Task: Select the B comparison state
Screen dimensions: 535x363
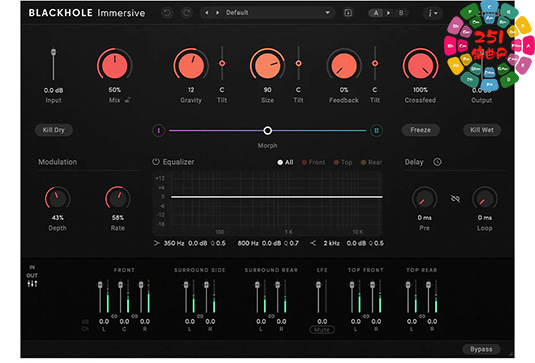Action: click(401, 13)
